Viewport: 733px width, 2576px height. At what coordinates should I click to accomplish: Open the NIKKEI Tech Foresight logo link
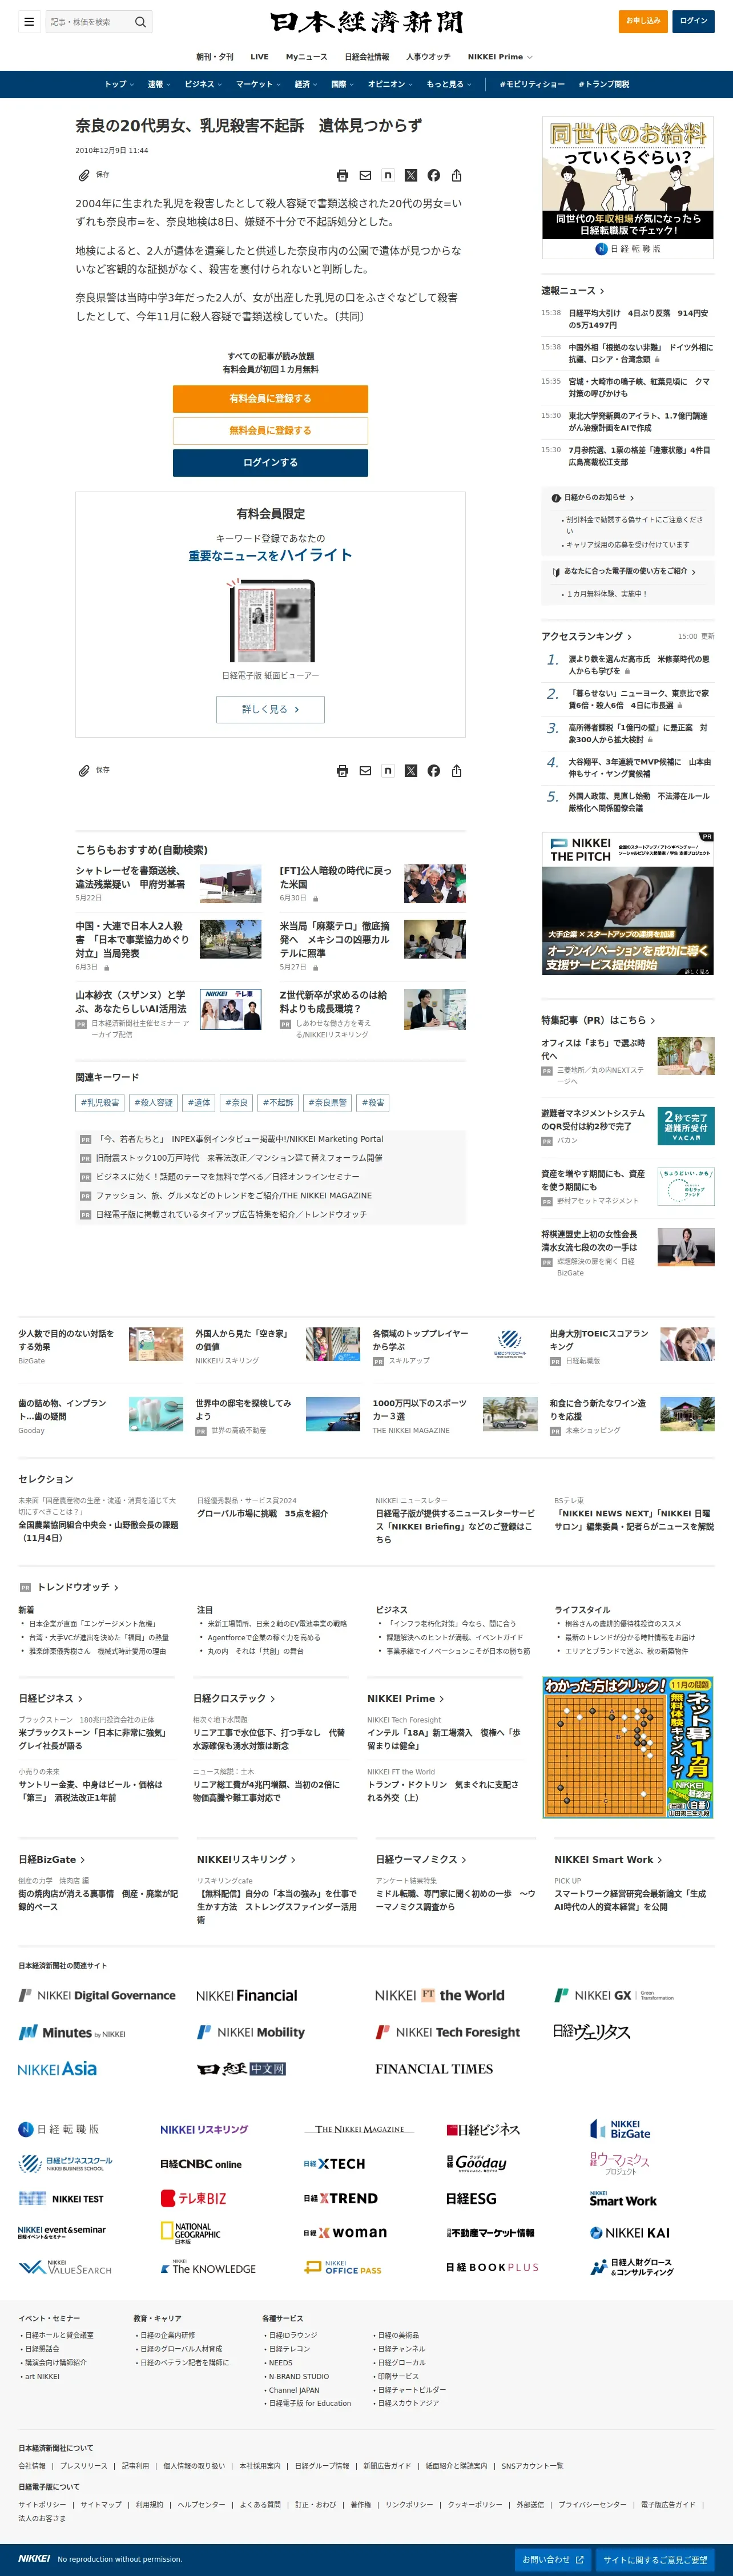(x=448, y=2032)
